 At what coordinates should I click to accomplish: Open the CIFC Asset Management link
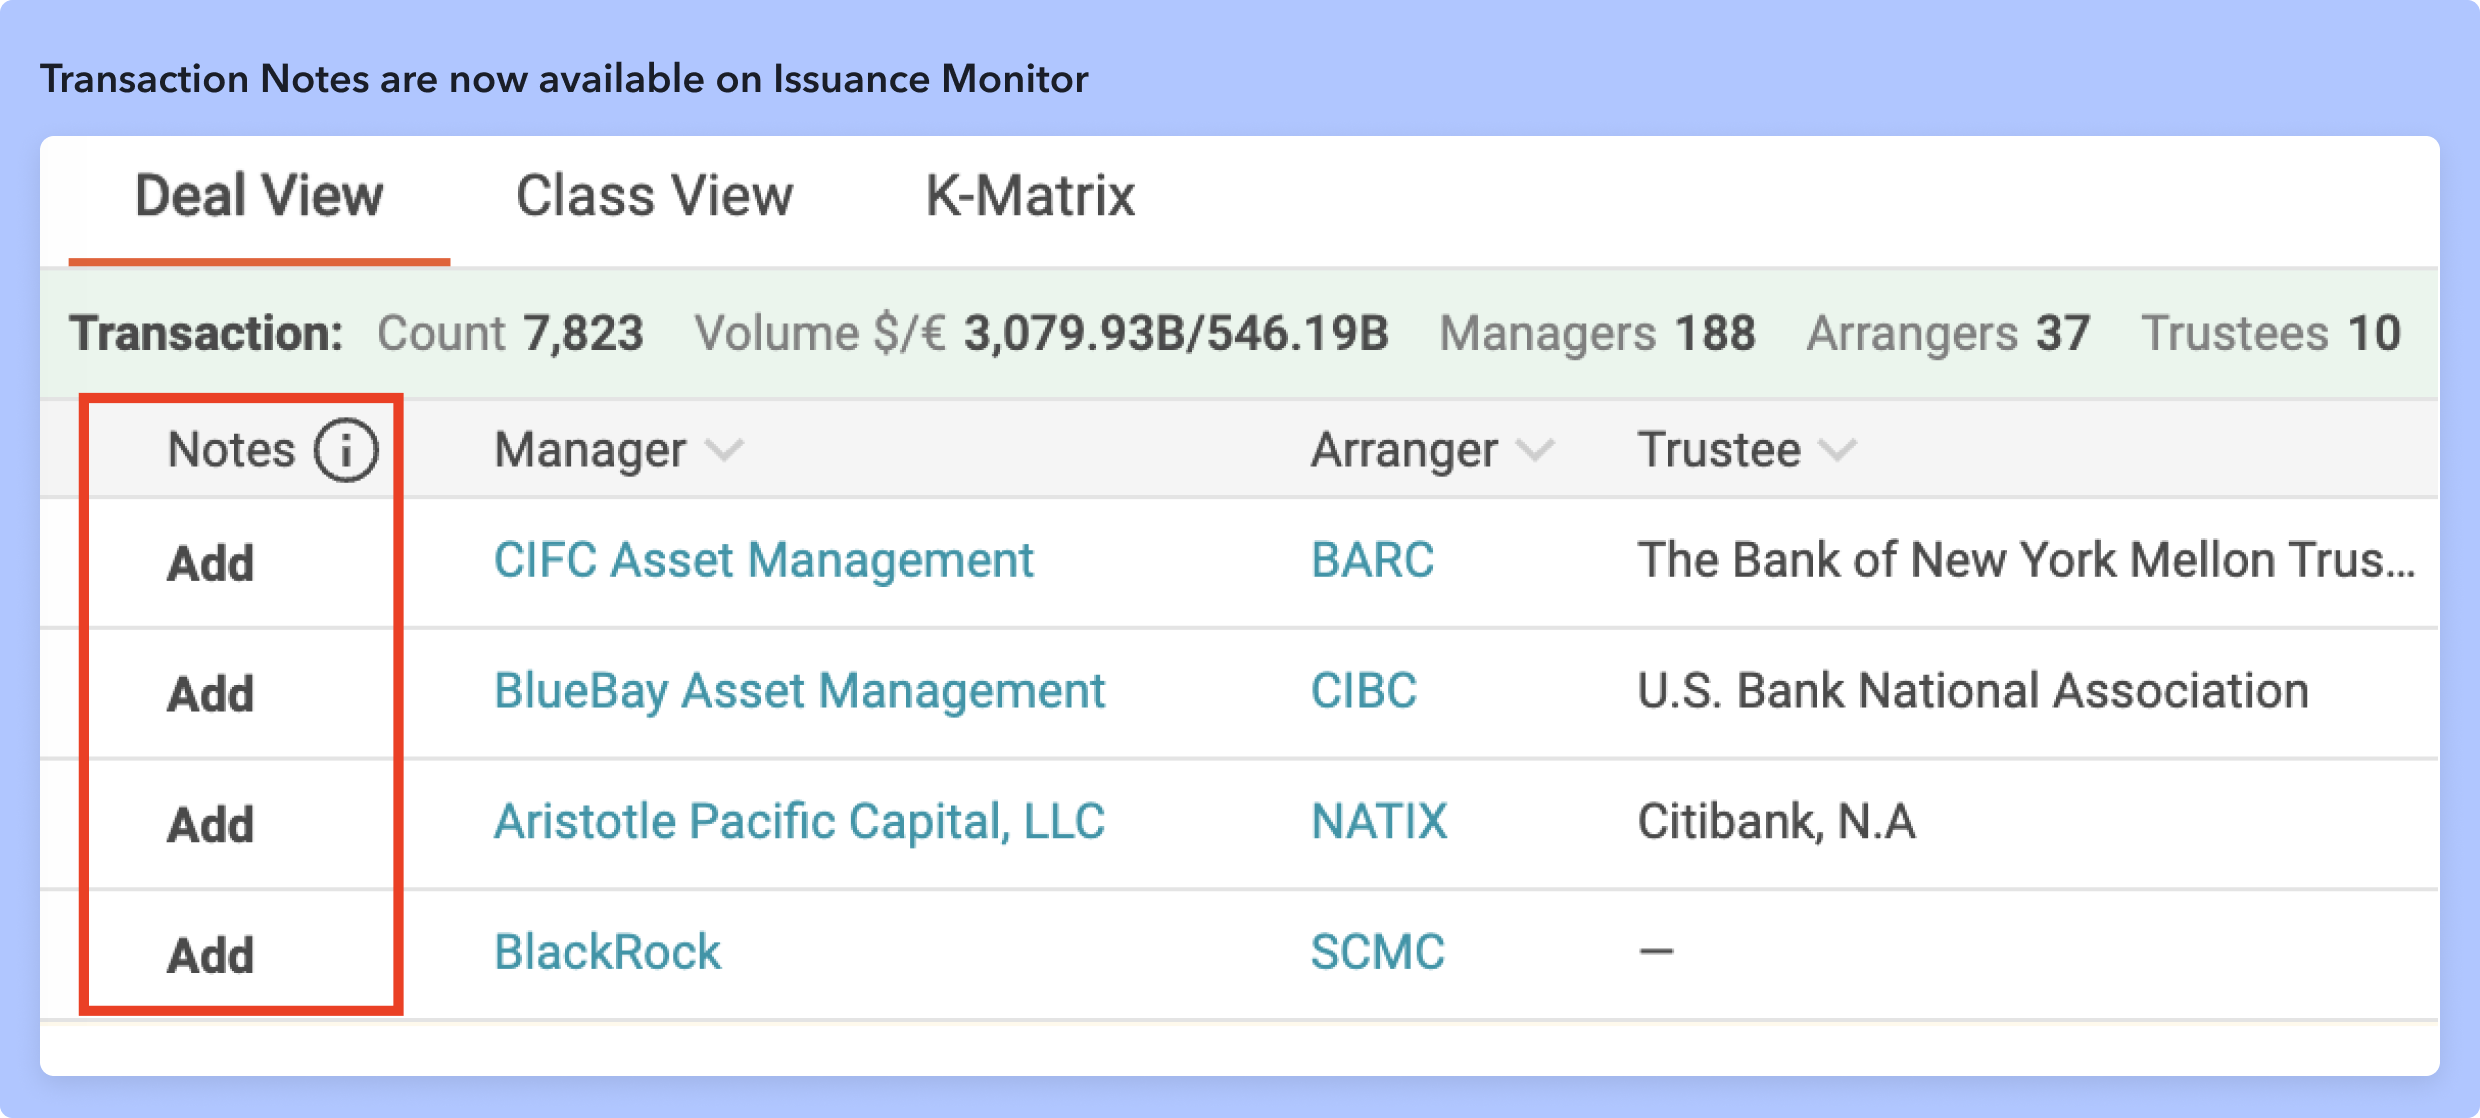point(764,560)
